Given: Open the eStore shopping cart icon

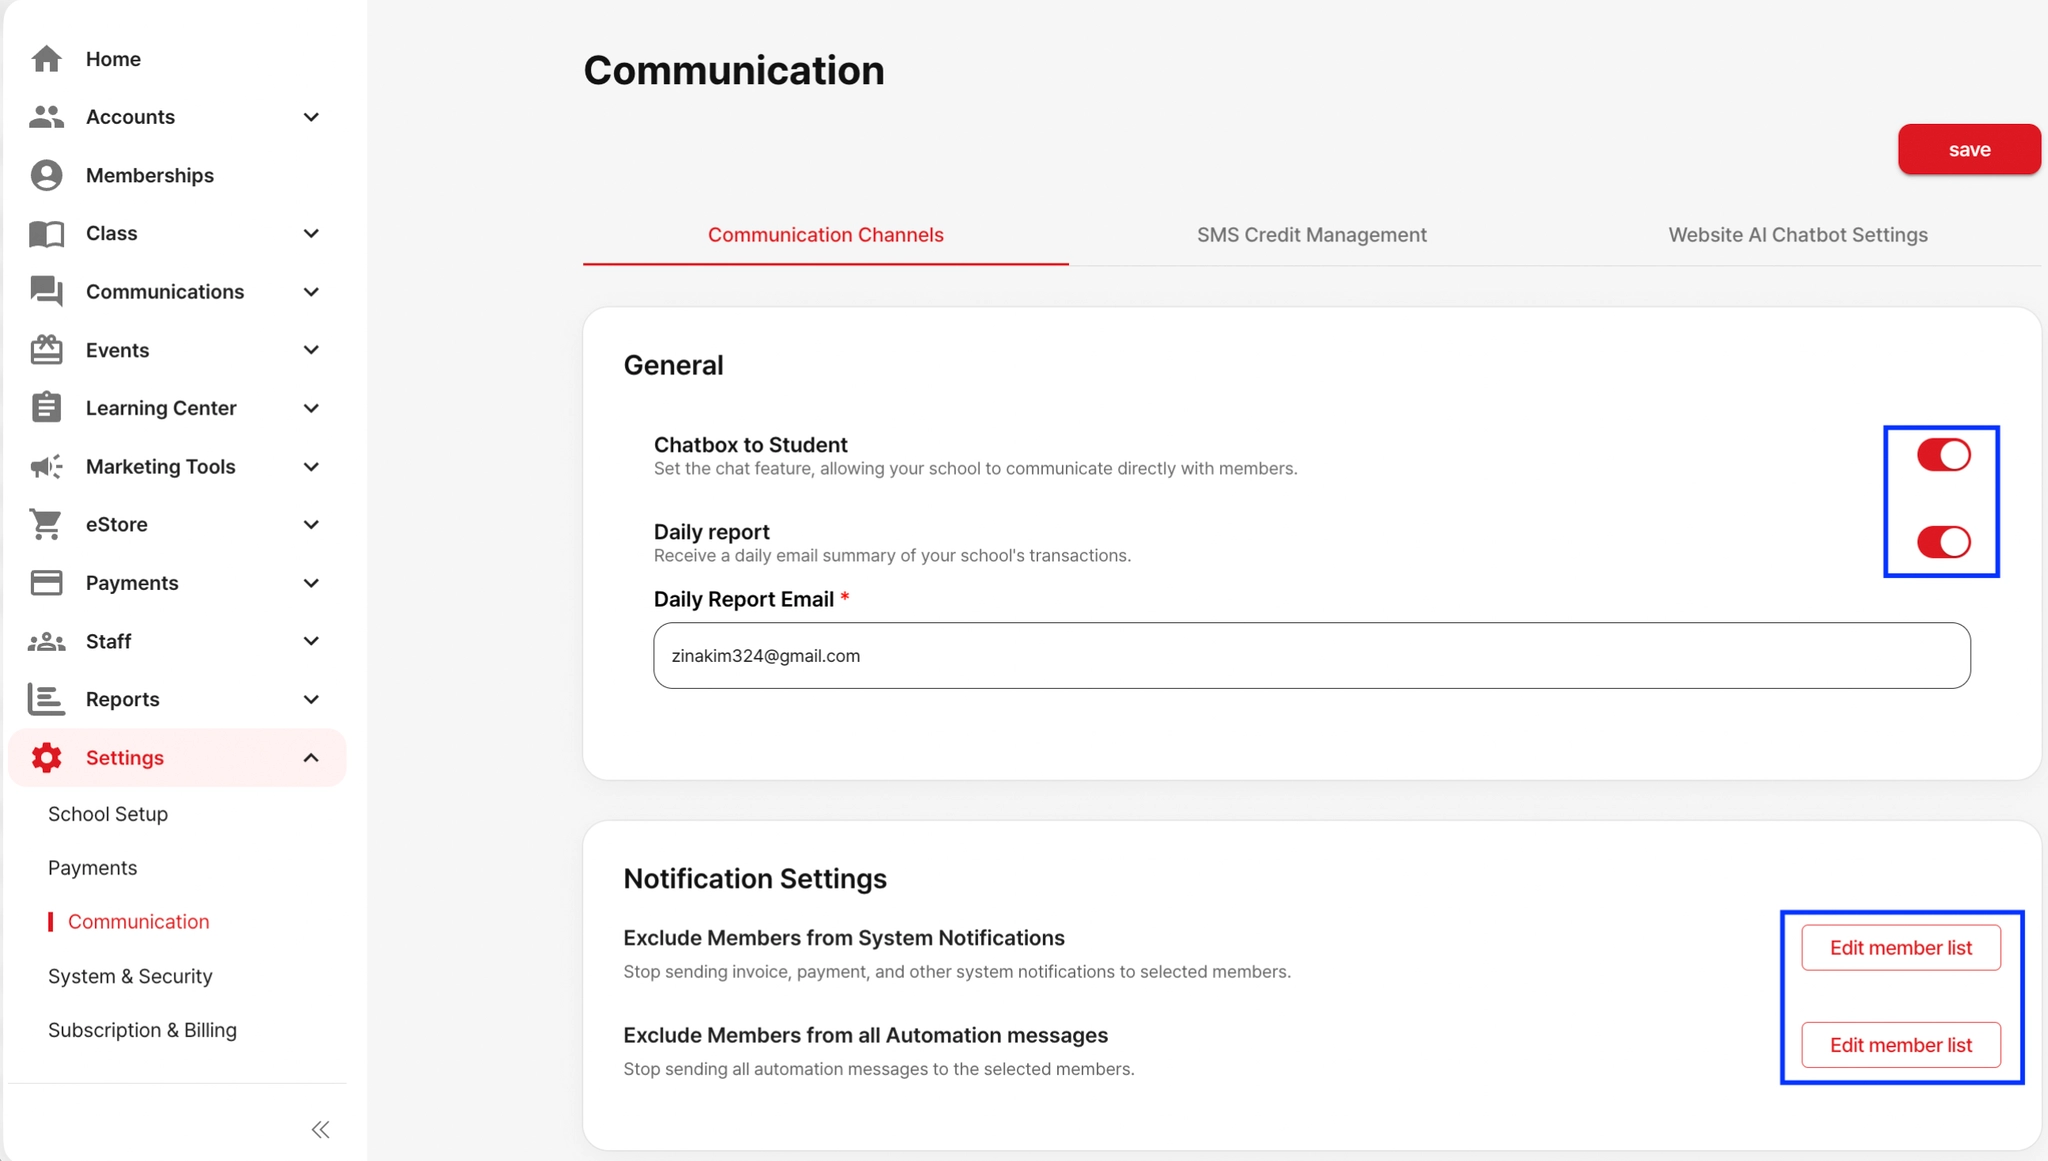Looking at the screenshot, I should point(46,524).
